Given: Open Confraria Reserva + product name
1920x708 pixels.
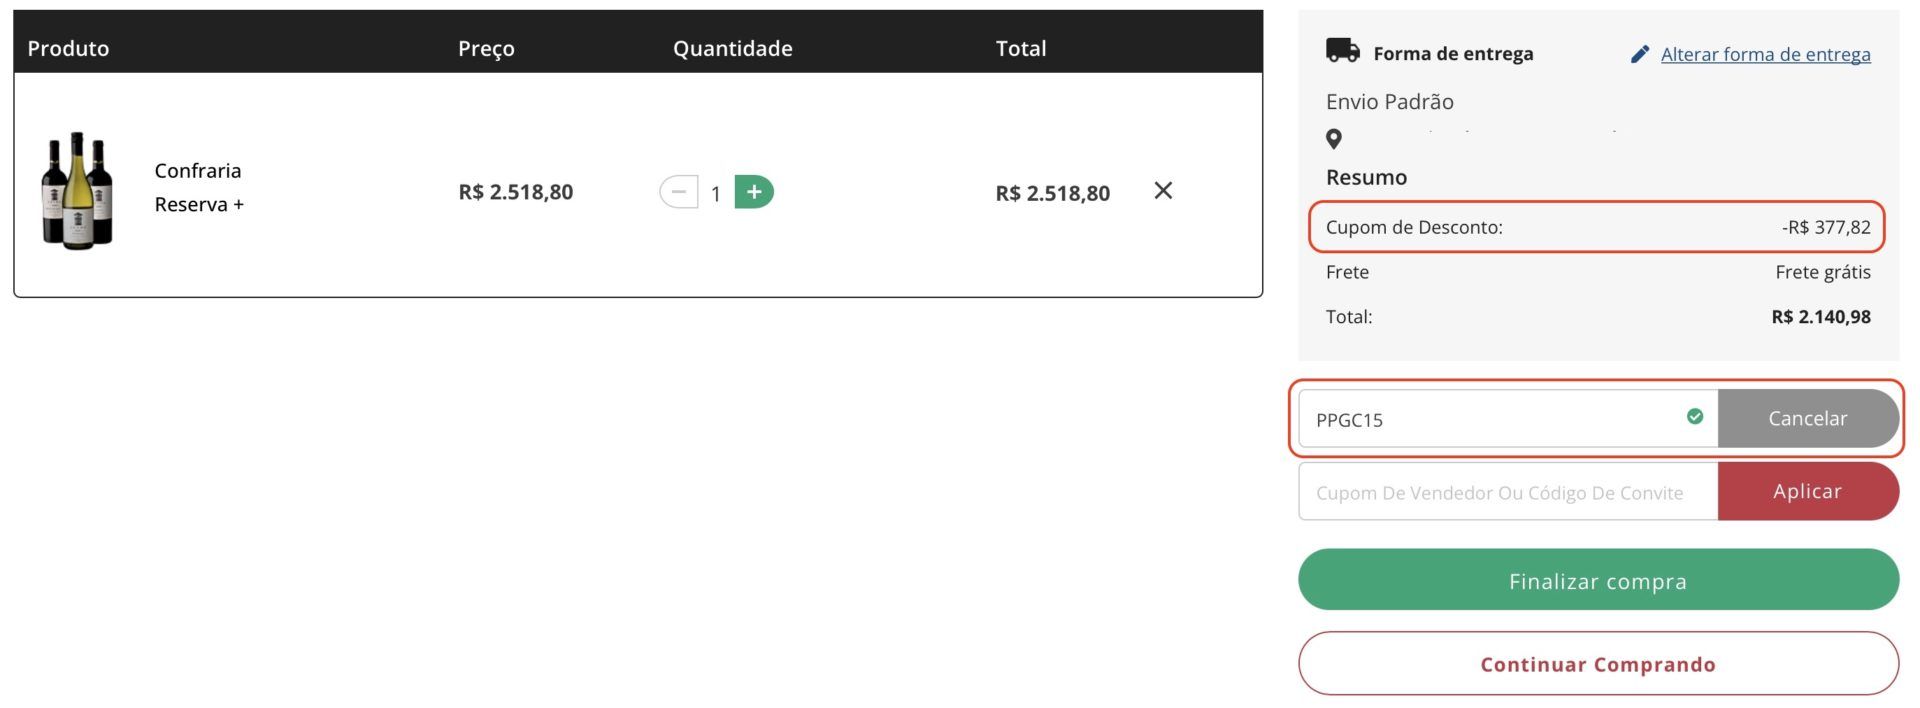Looking at the screenshot, I should coord(198,187).
